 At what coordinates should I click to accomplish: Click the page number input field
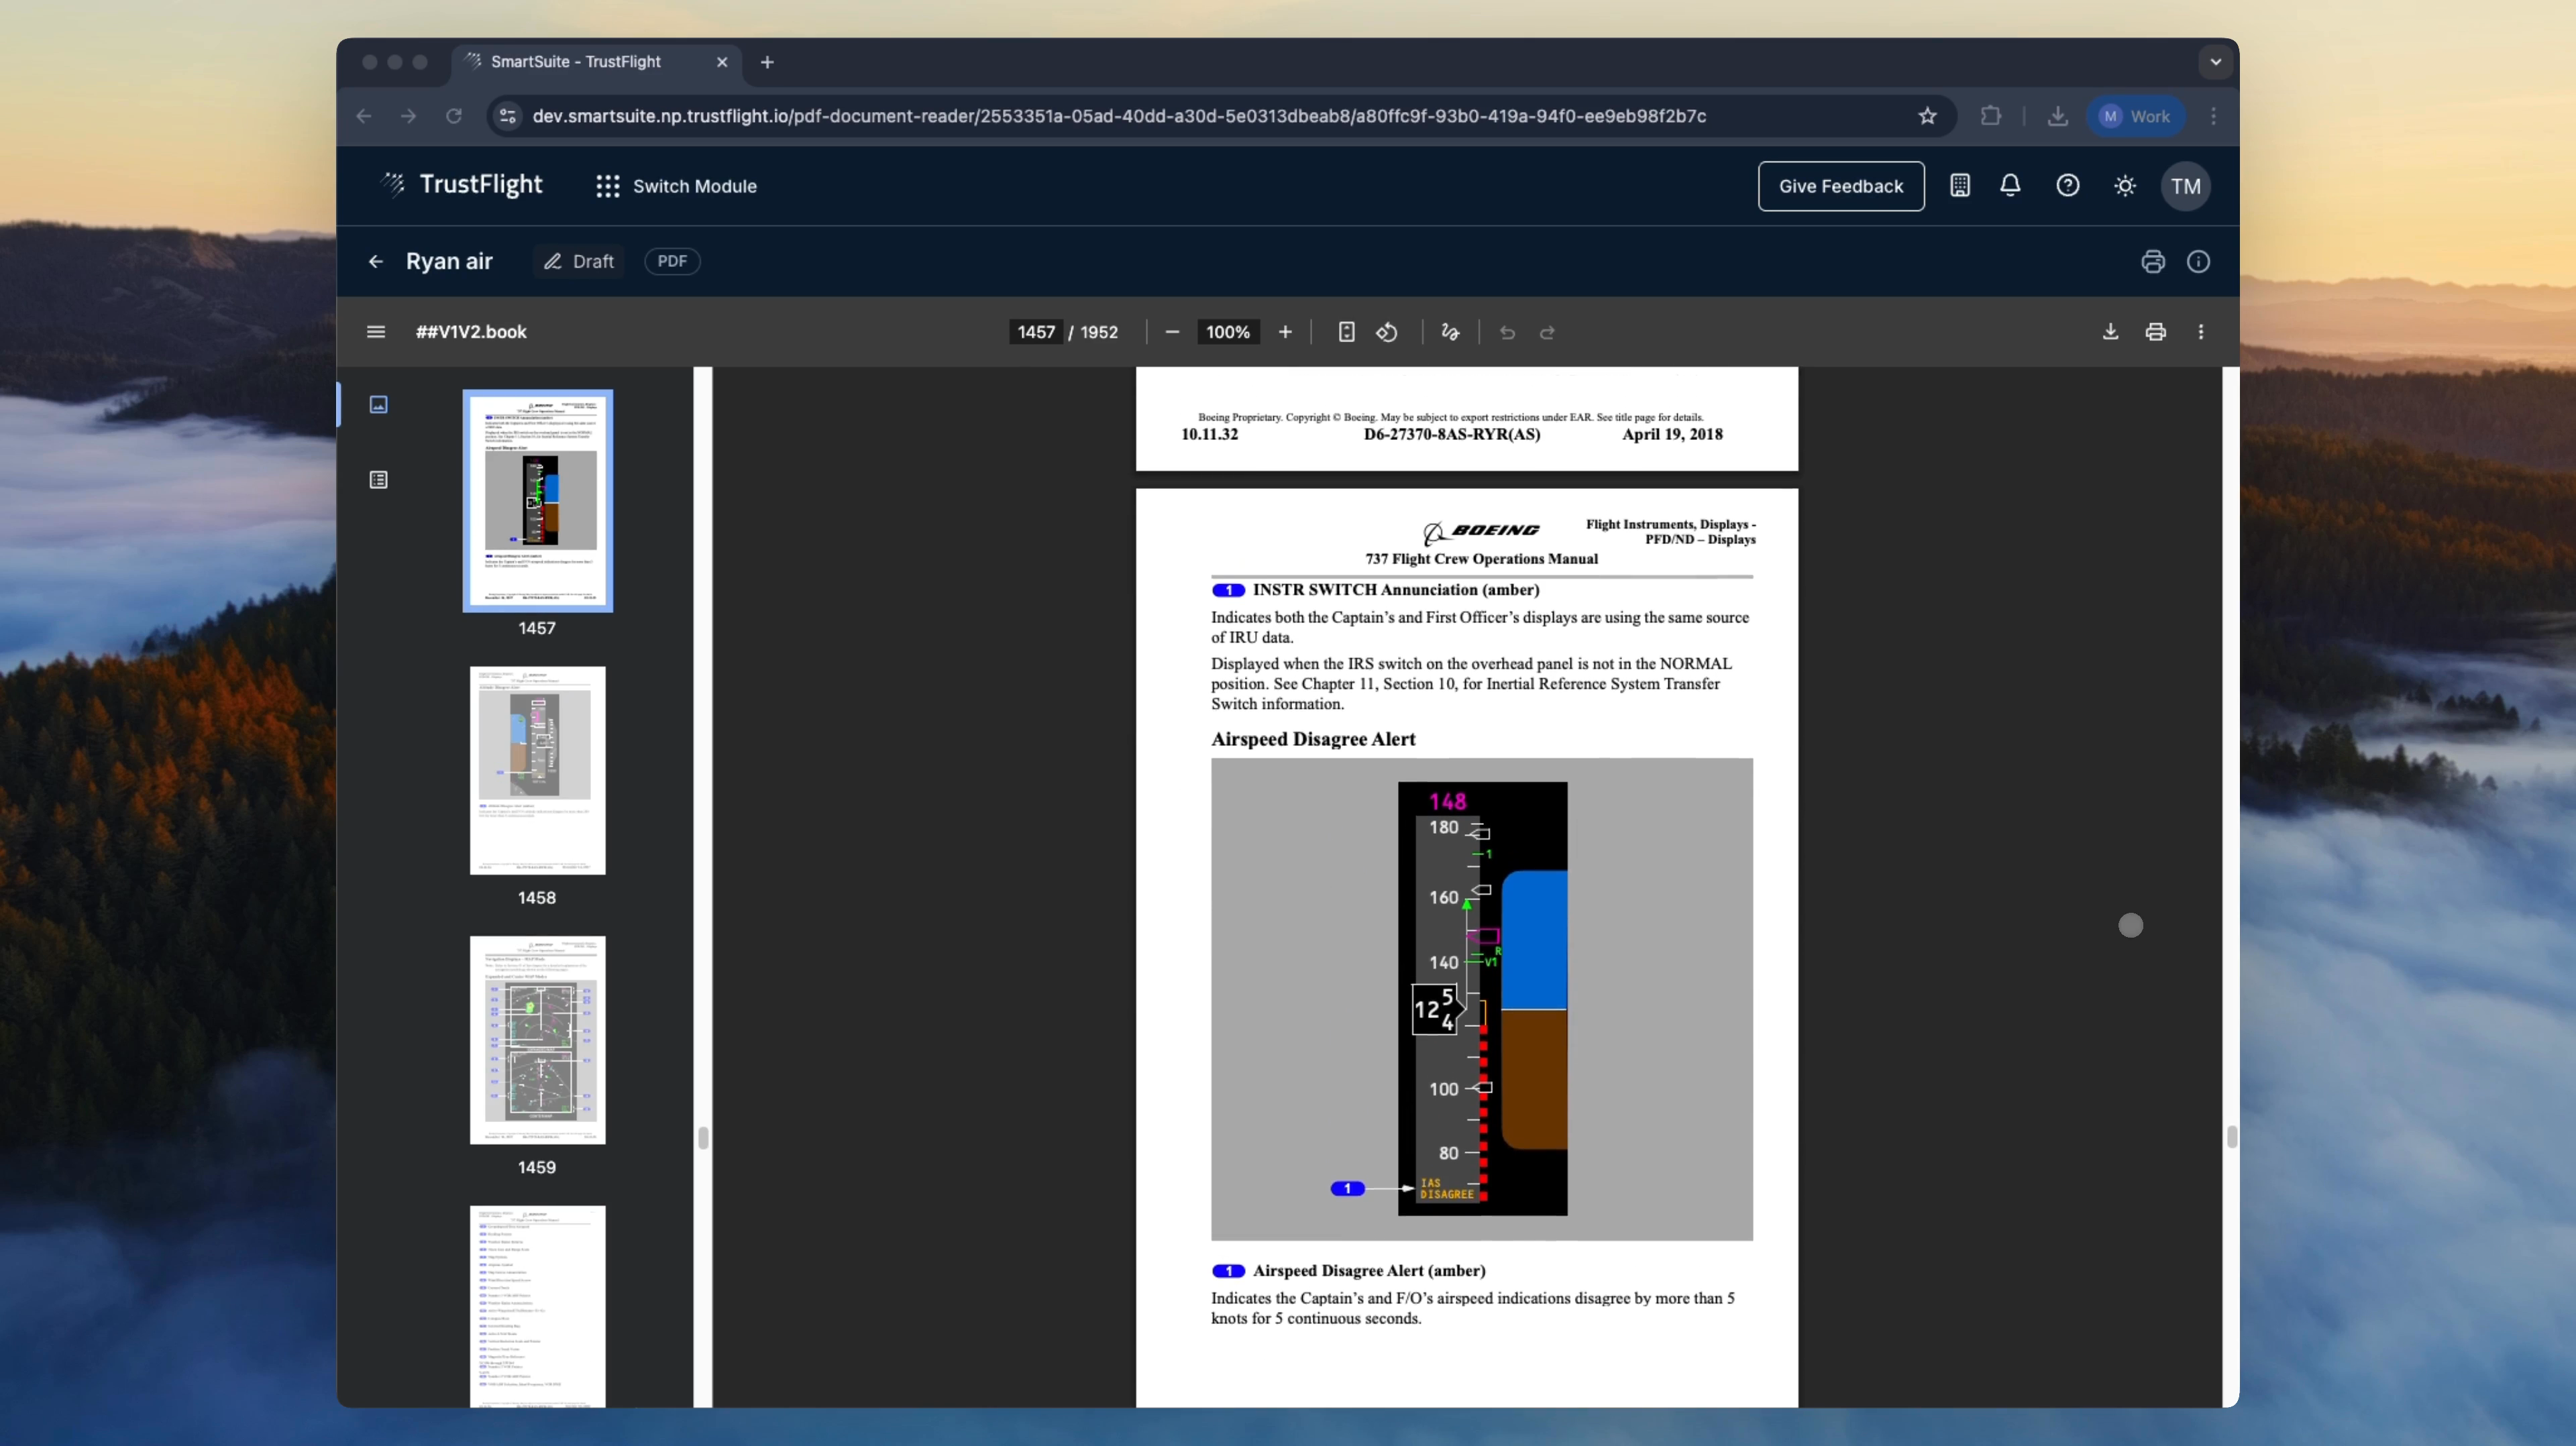coord(1036,332)
